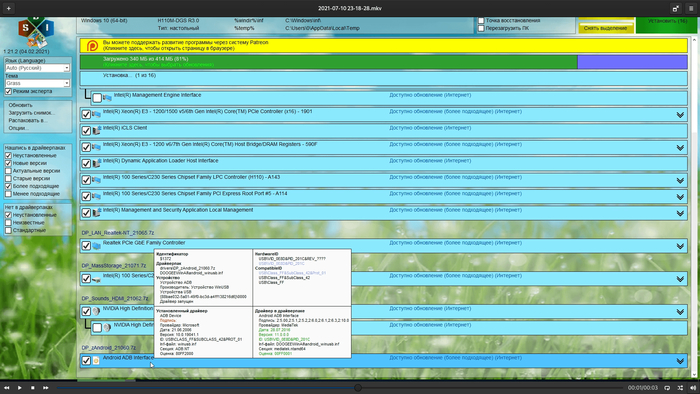Click the 'Снять выделение' button

click(x=605, y=28)
